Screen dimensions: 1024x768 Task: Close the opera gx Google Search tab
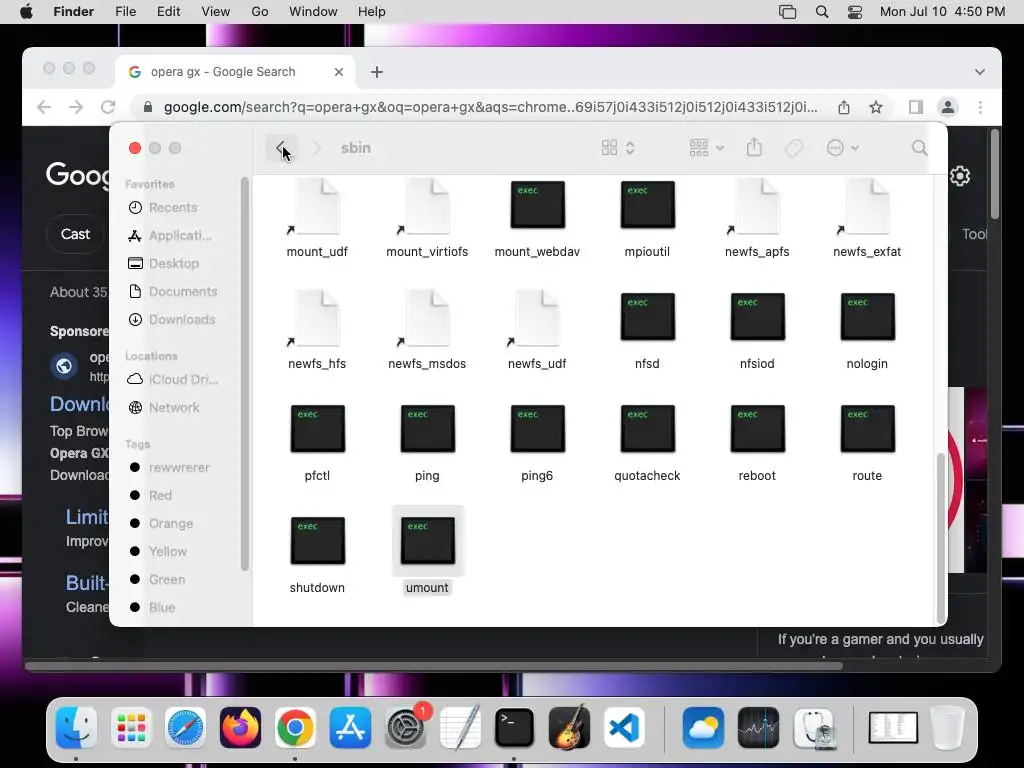tap(339, 72)
